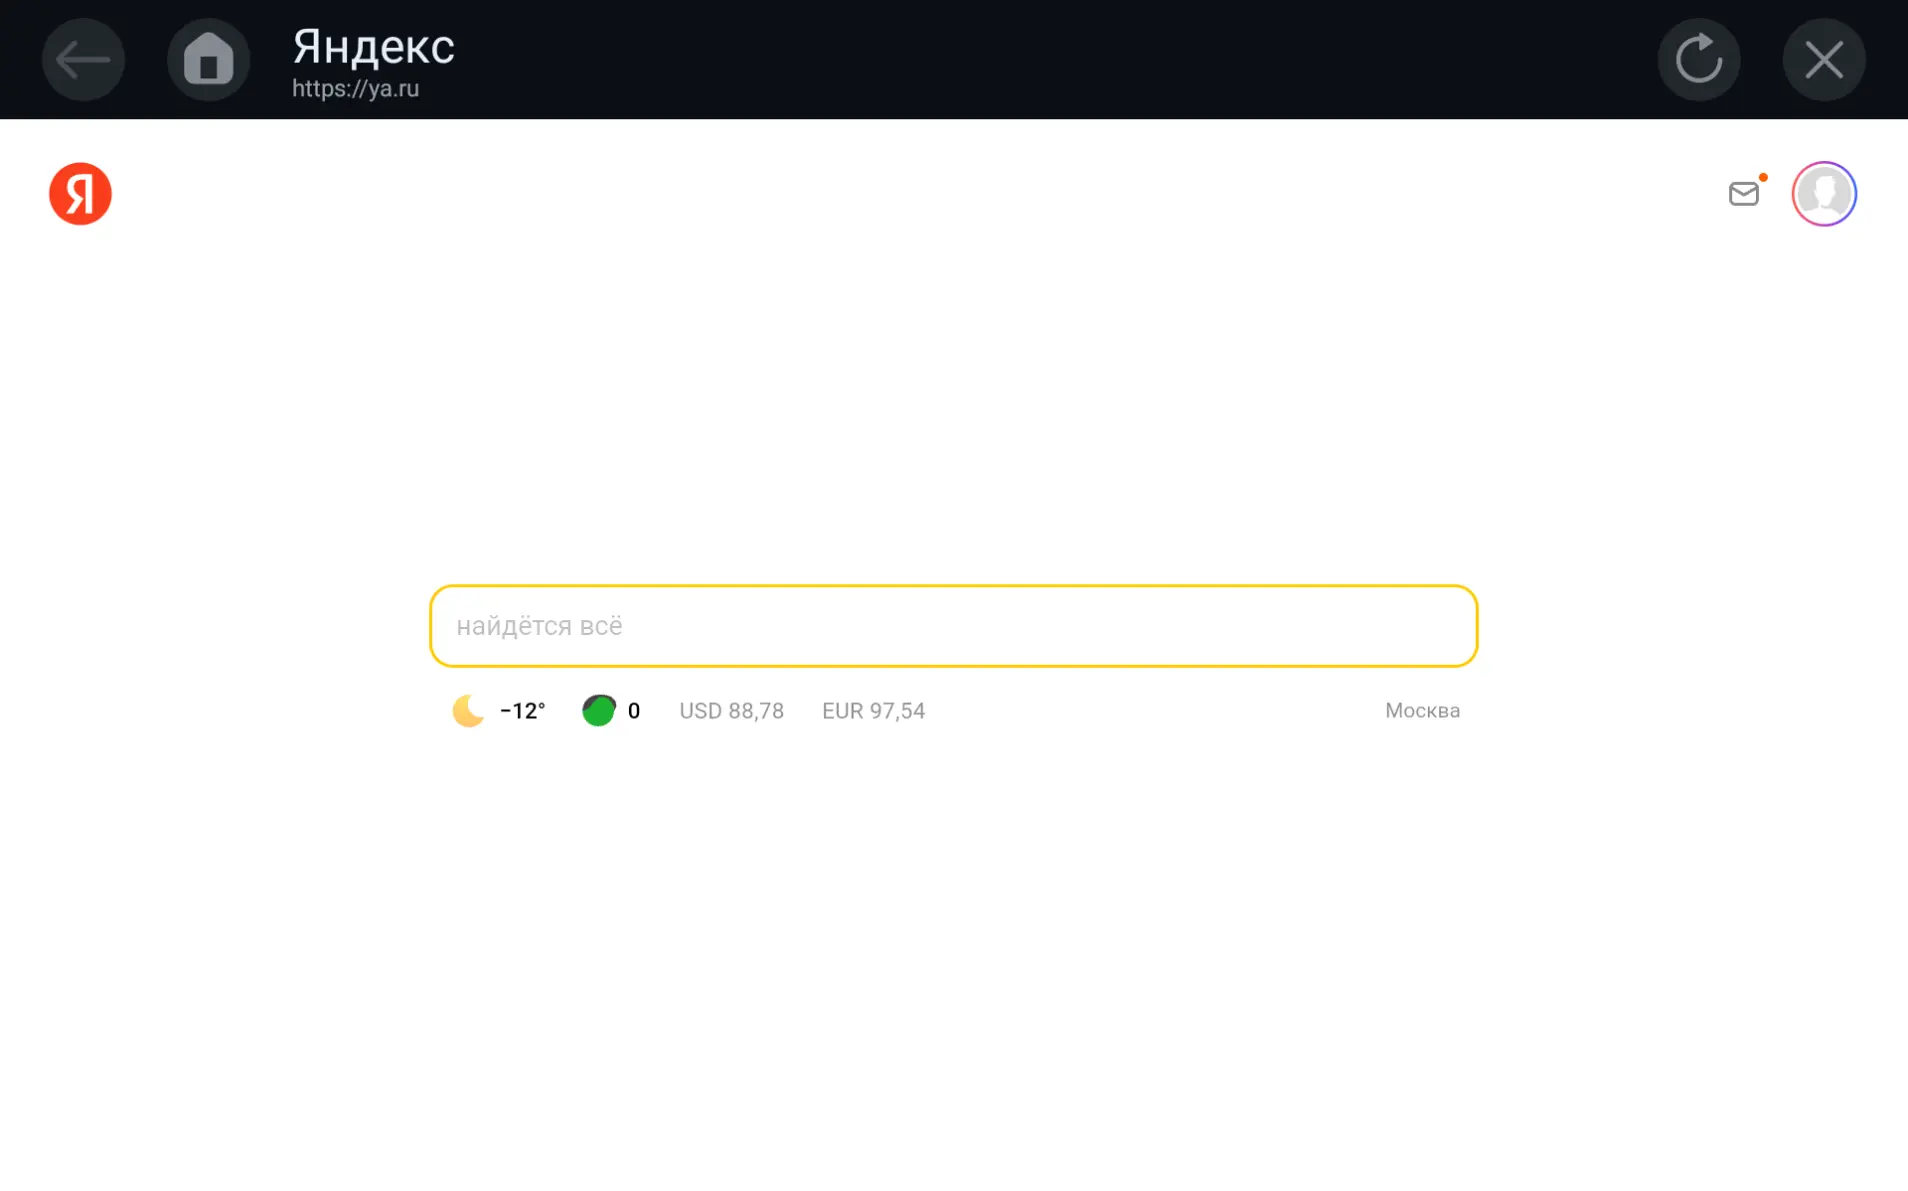The image size is (1908, 1191).
Task: Open Yandex Mail via envelope icon
Action: tap(1743, 194)
